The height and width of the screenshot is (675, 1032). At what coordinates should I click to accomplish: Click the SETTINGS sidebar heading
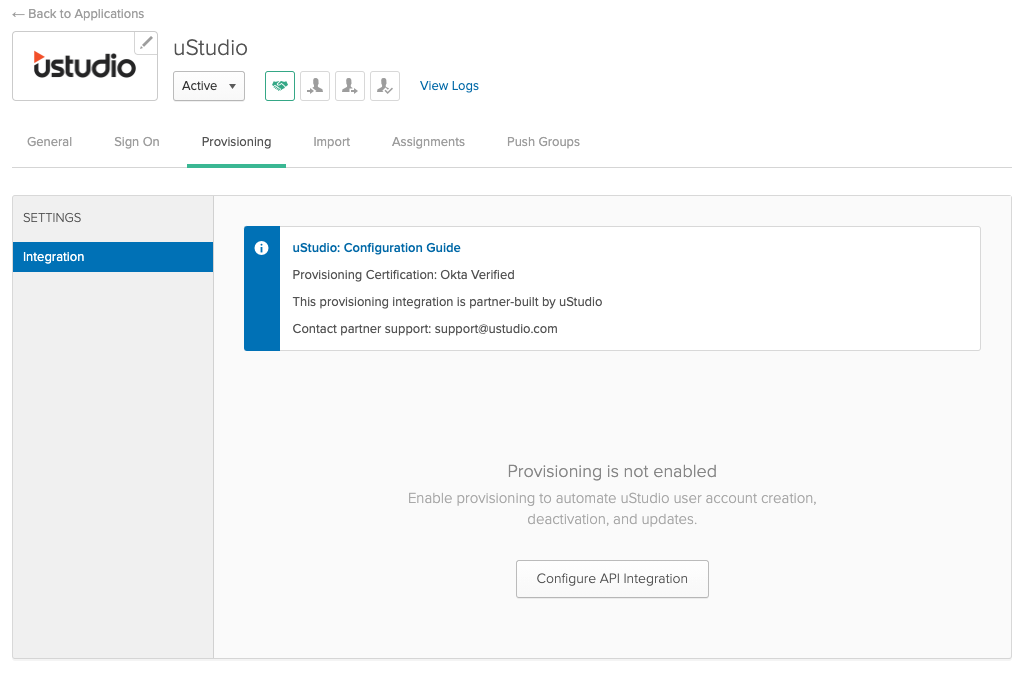[52, 218]
